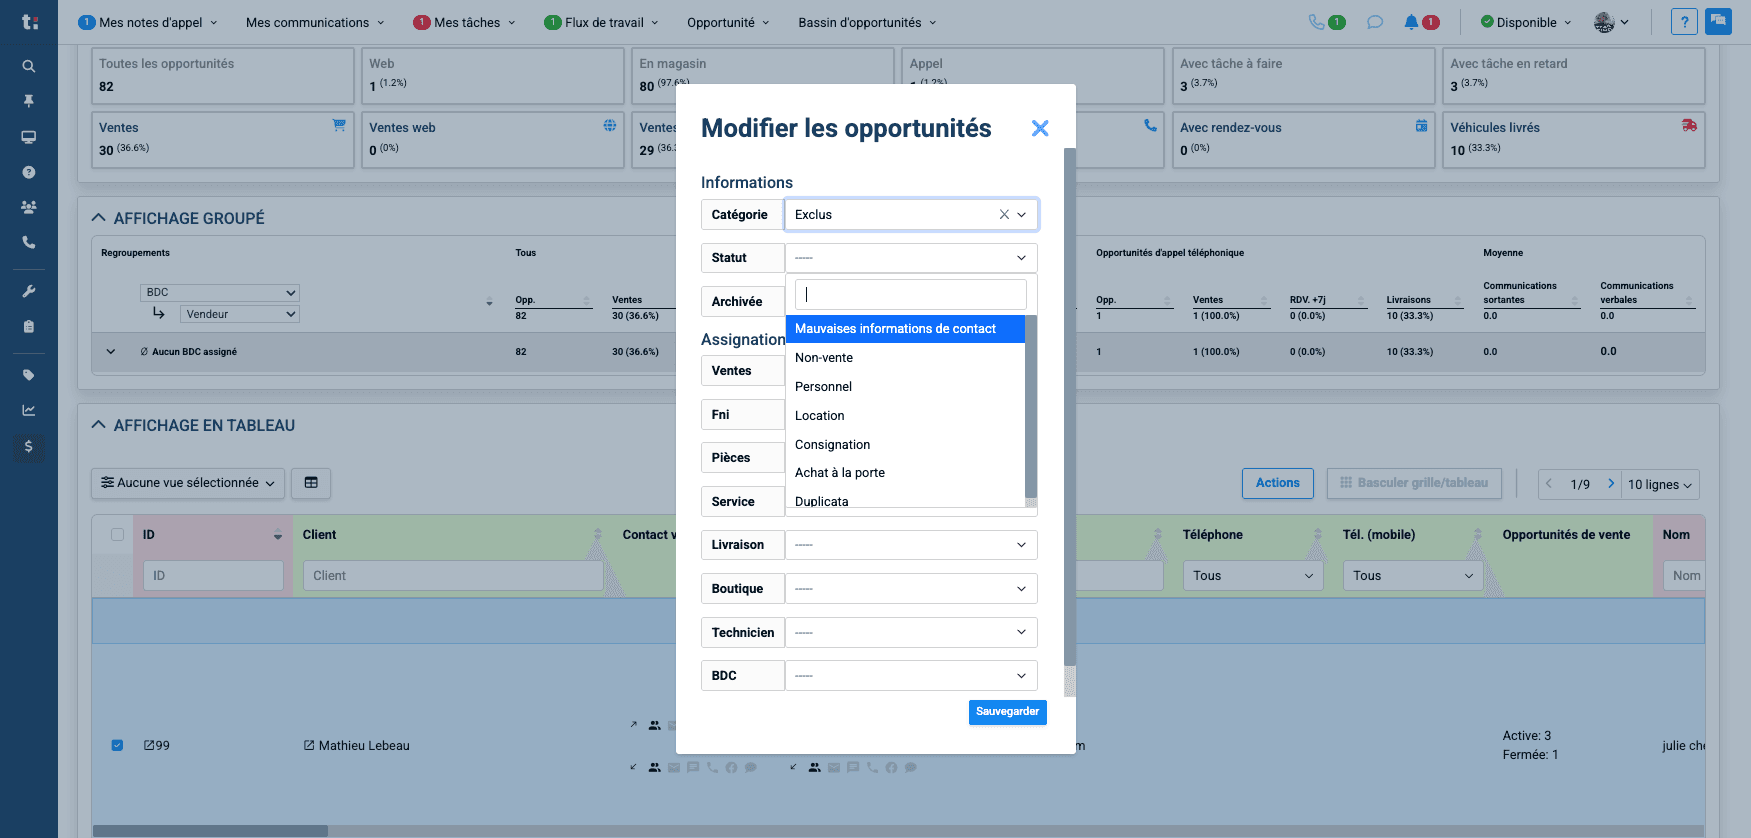Open the Technicien dropdown
The height and width of the screenshot is (838, 1751).
click(x=911, y=632)
